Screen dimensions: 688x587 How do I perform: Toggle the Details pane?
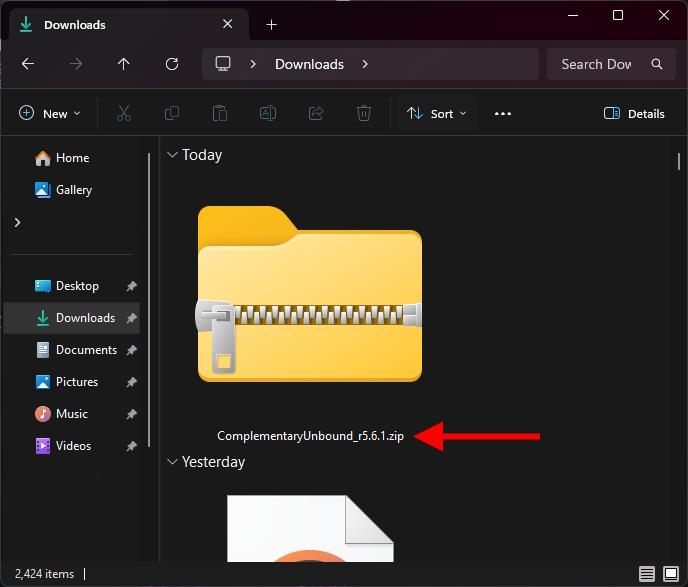click(x=634, y=114)
